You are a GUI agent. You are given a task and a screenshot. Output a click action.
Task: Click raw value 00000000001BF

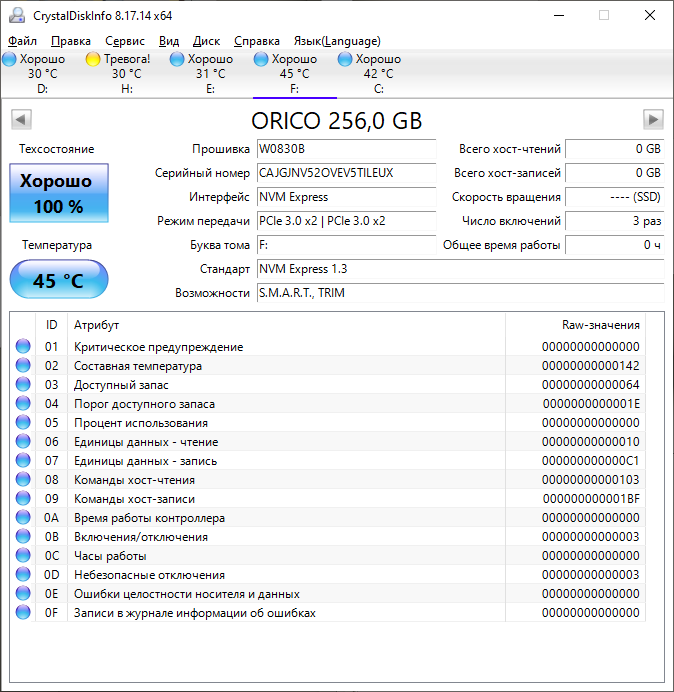(x=591, y=498)
